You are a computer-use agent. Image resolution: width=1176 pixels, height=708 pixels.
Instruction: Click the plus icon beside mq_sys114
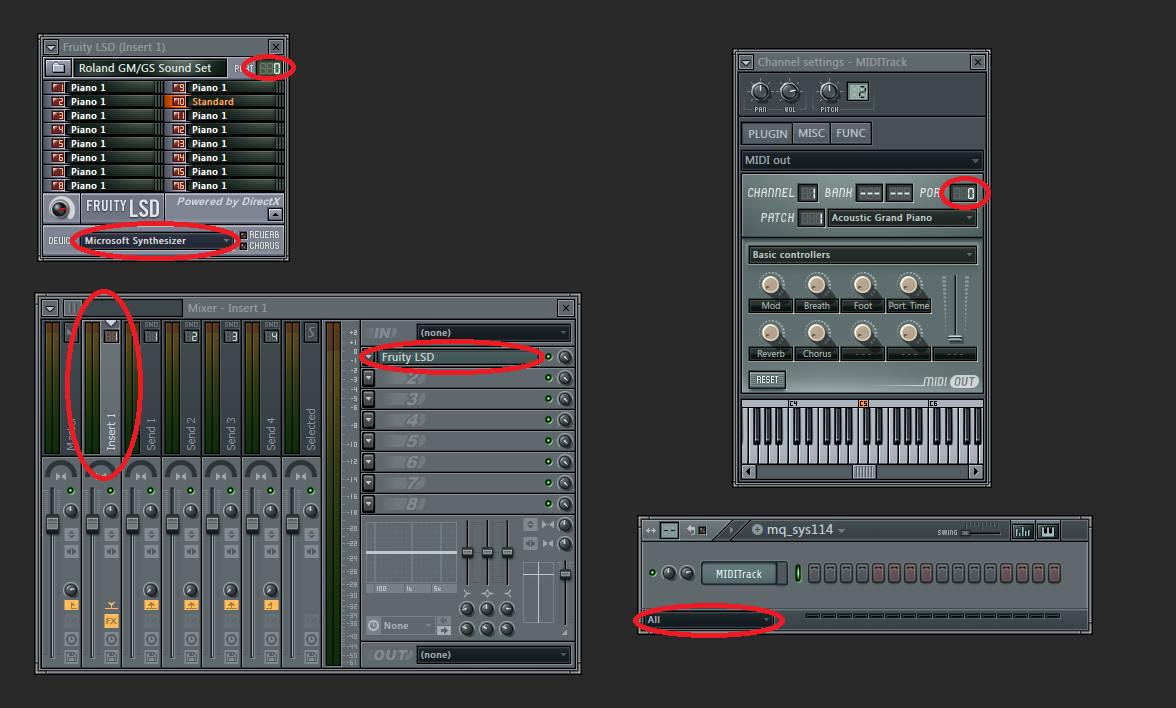(x=757, y=530)
